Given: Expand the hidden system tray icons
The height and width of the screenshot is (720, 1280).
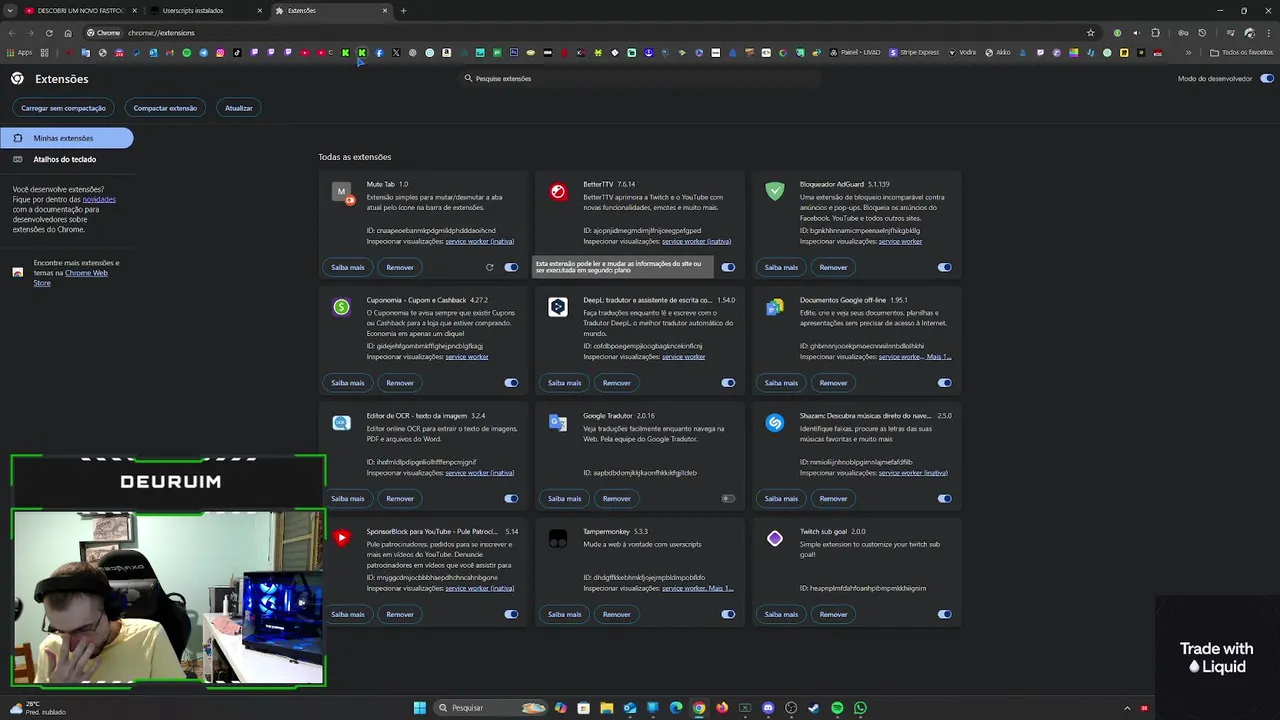Looking at the screenshot, I should pyautogui.click(x=1127, y=708).
